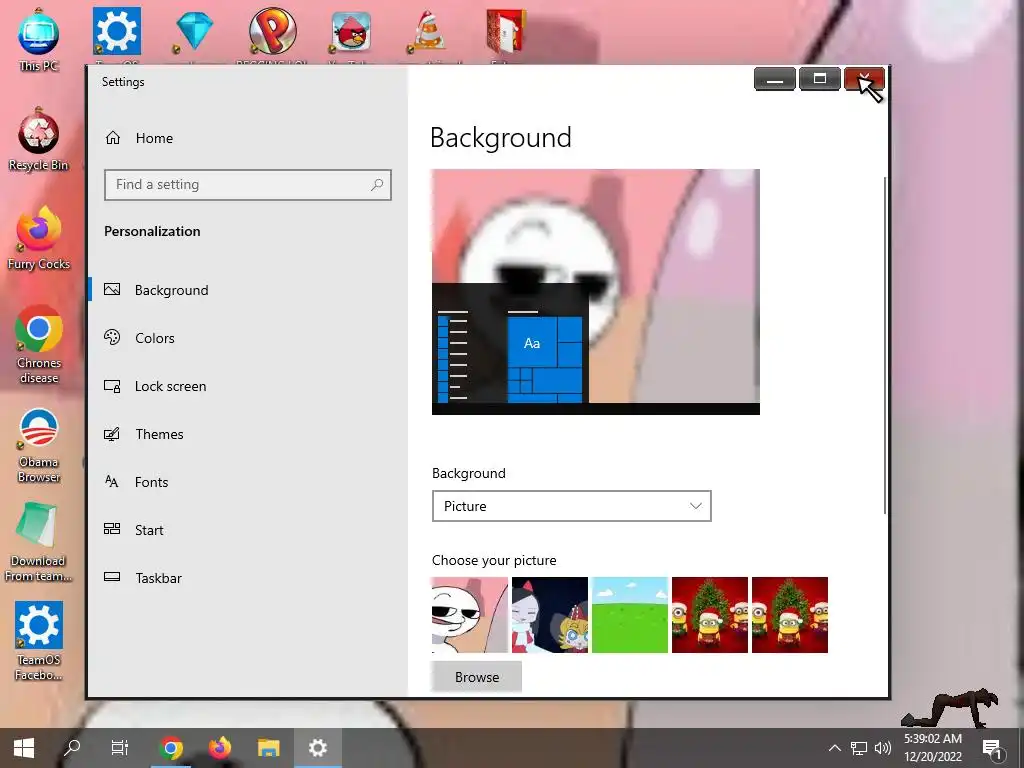1024x768 pixels.
Task: Click the Browse button
Action: [x=476, y=677]
